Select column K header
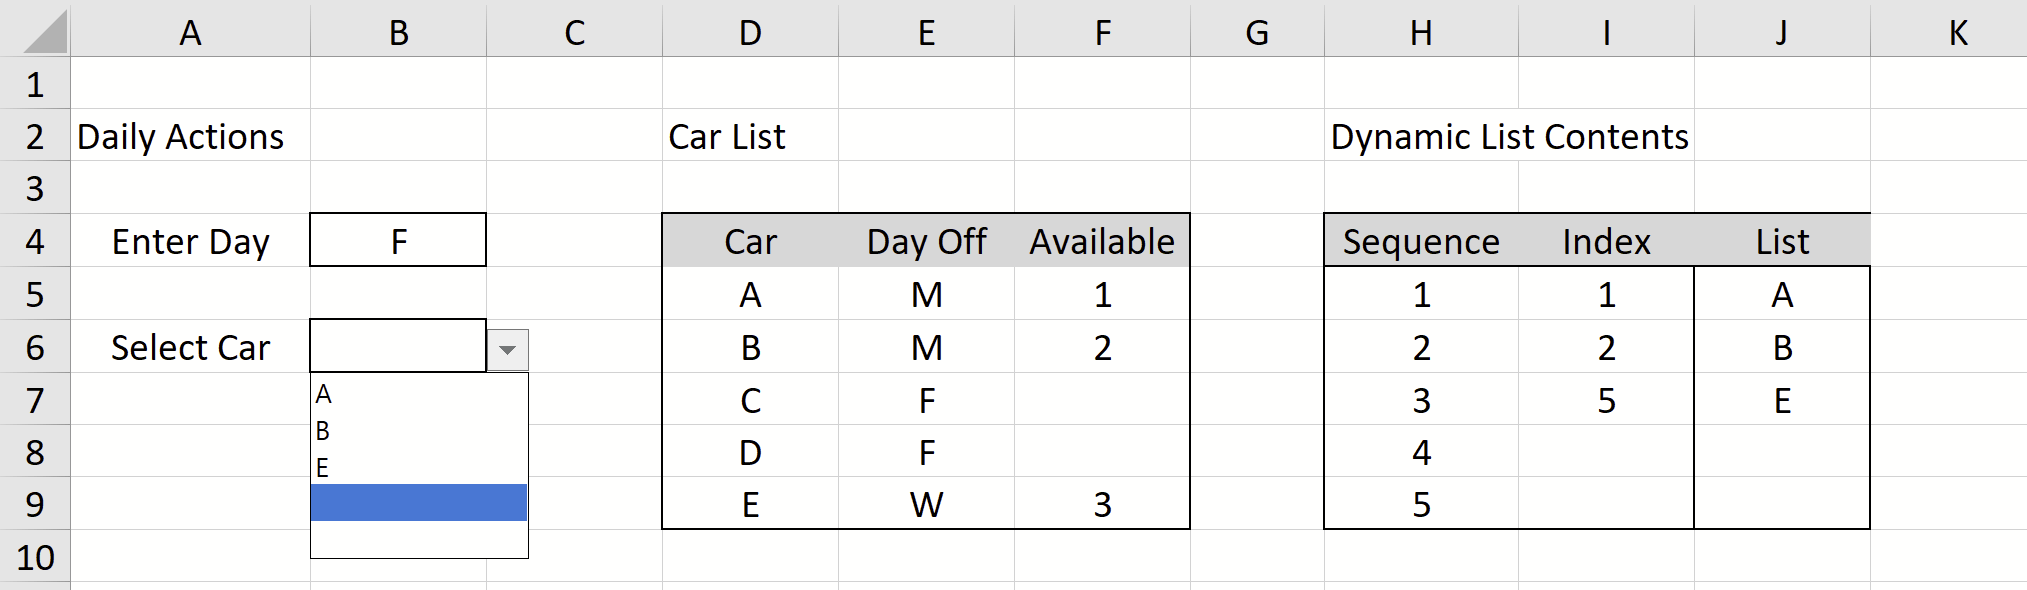This screenshot has height=590, width=2027. point(1957,32)
